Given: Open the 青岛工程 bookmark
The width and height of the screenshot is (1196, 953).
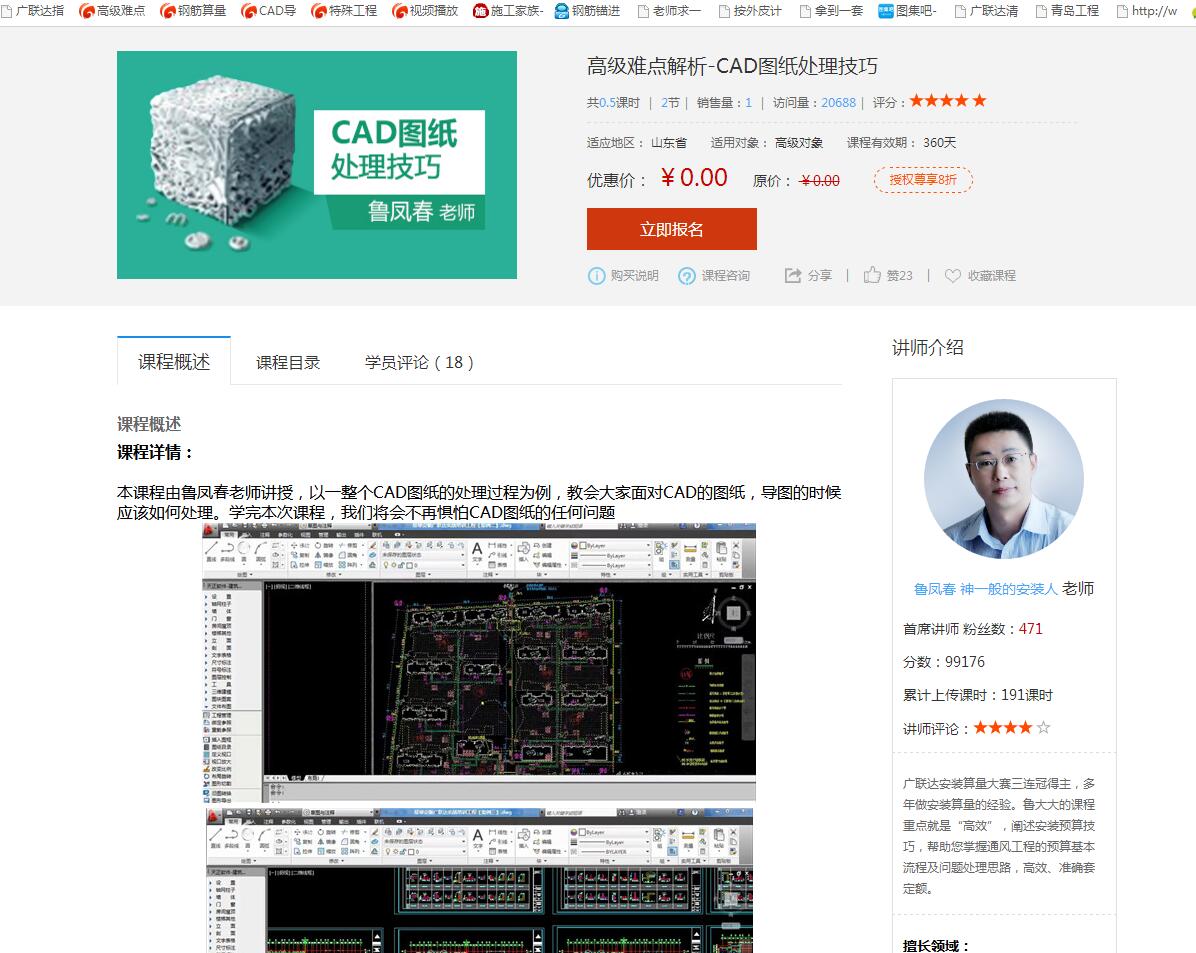Looking at the screenshot, I should click(1067, 11).
